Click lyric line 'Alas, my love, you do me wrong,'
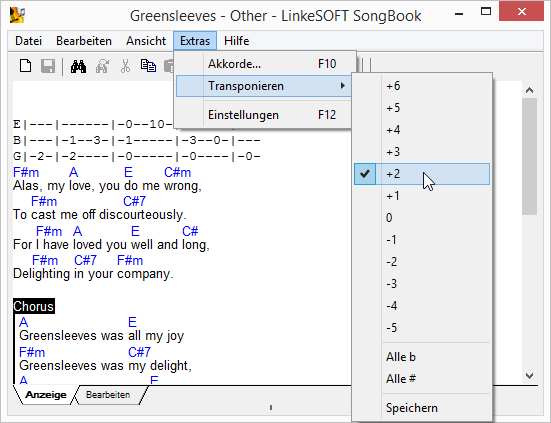551x423 pixels. pos(107,186)
